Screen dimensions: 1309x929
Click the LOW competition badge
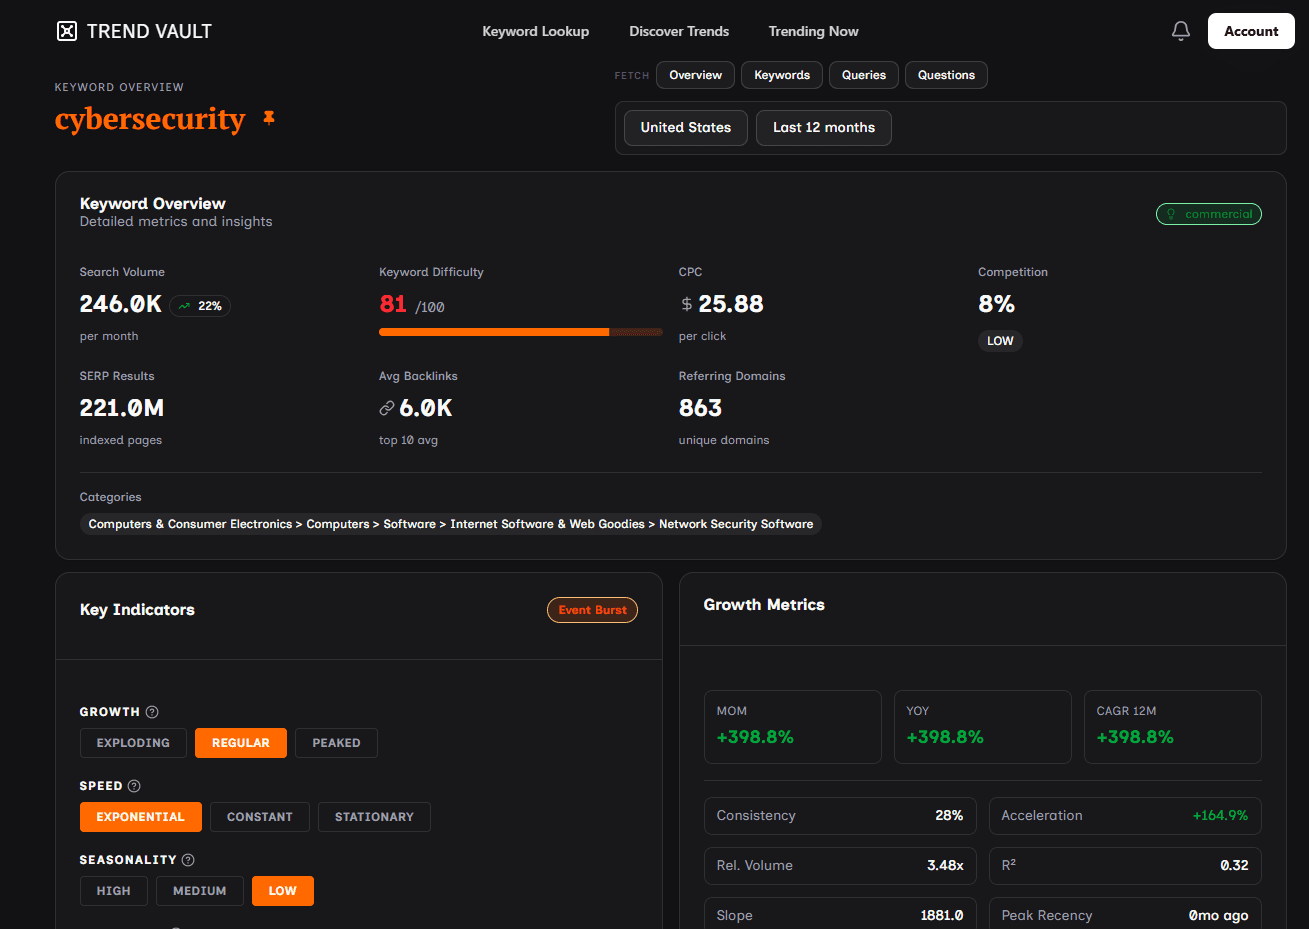click(1000, 341)
